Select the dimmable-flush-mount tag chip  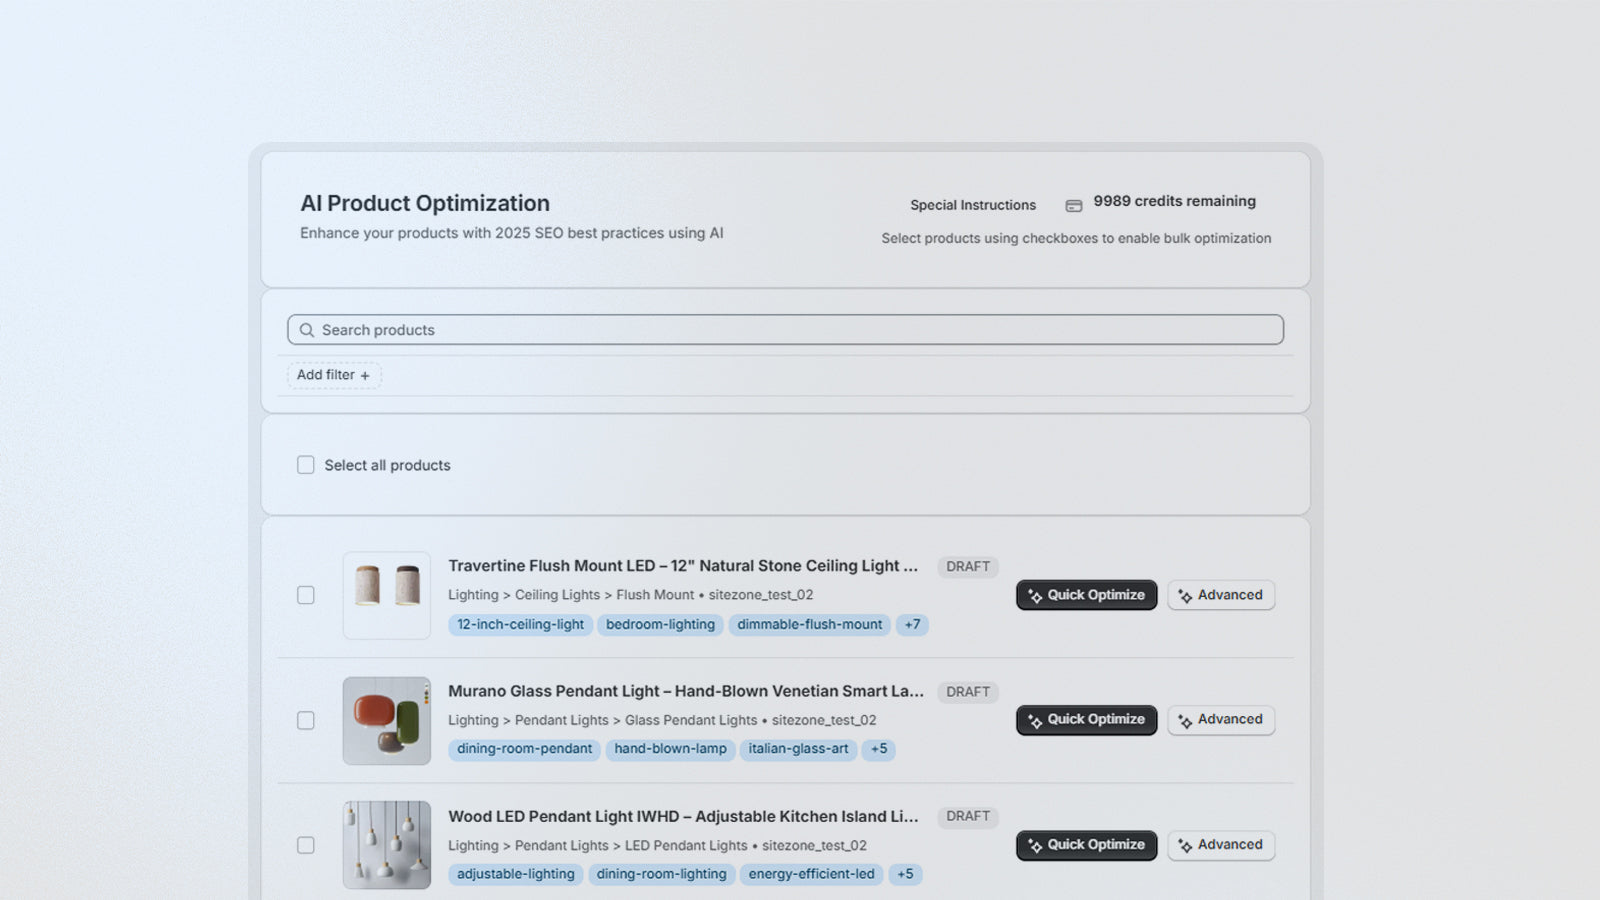809,624
